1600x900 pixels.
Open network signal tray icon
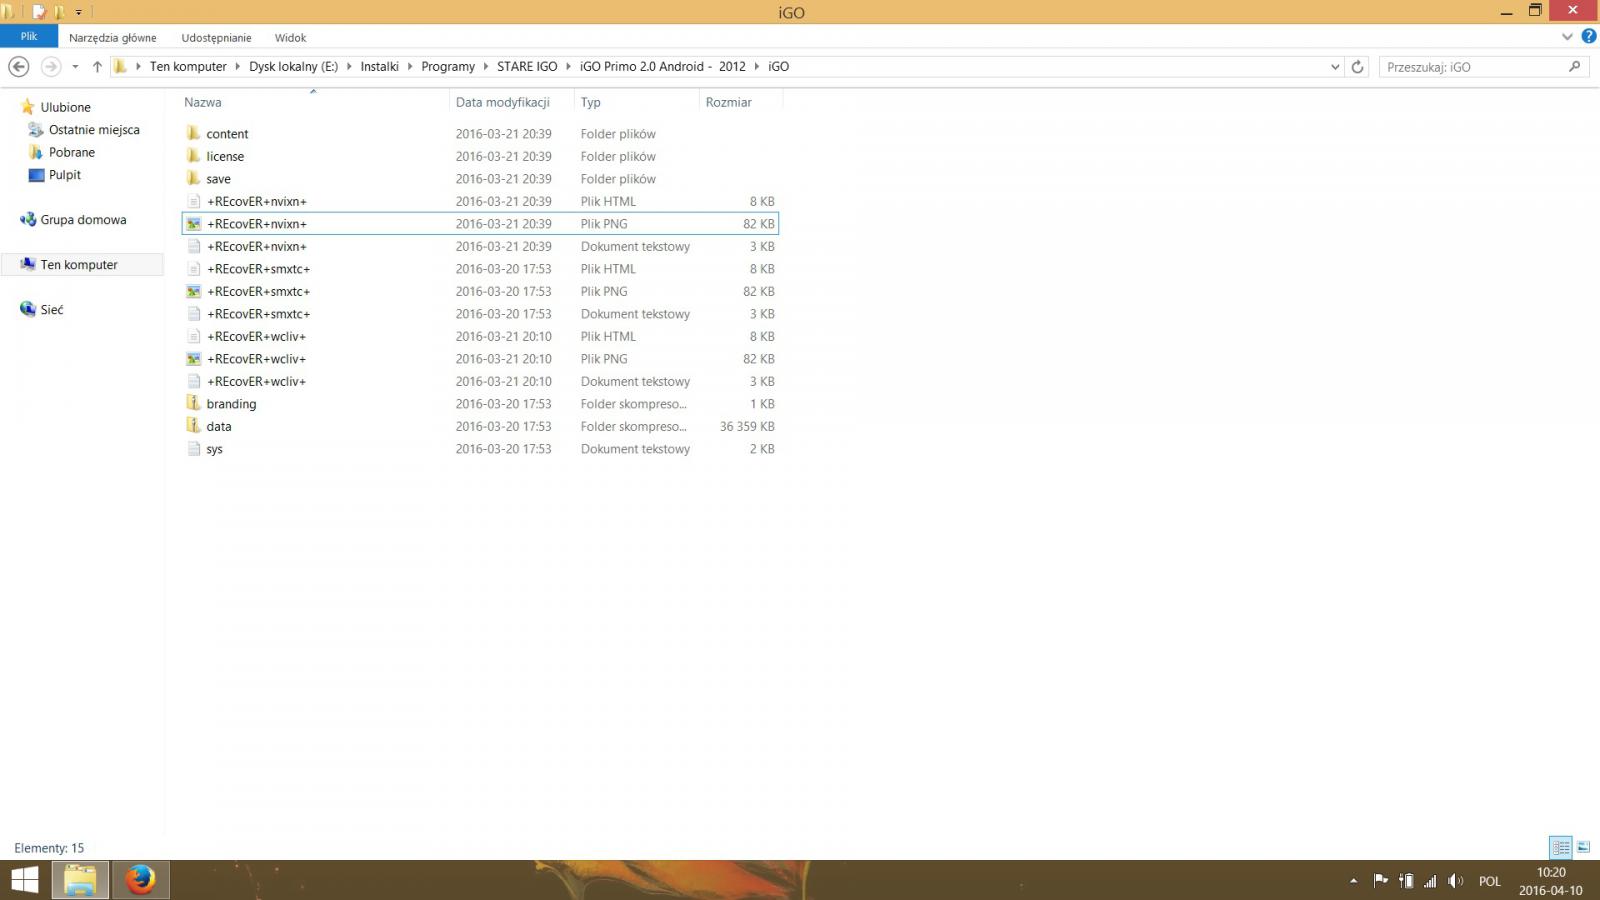coord(1430,881)
